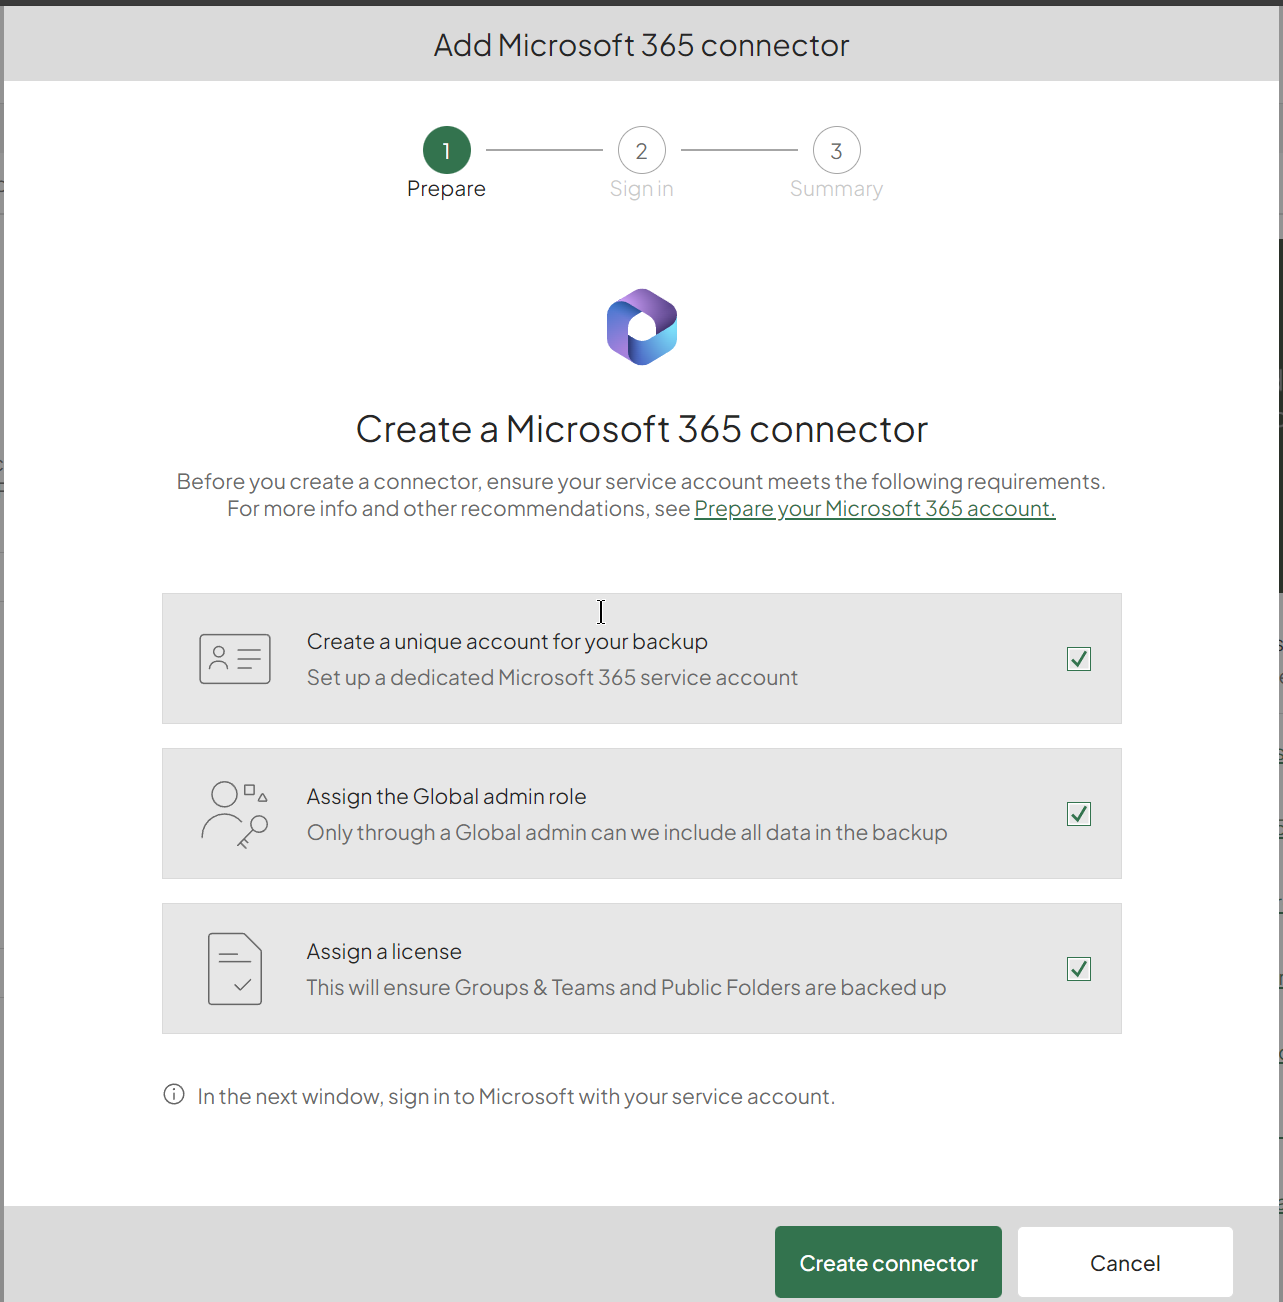
Task: Click the info icon beside sign-in note
Action: tap(174, 1094)
